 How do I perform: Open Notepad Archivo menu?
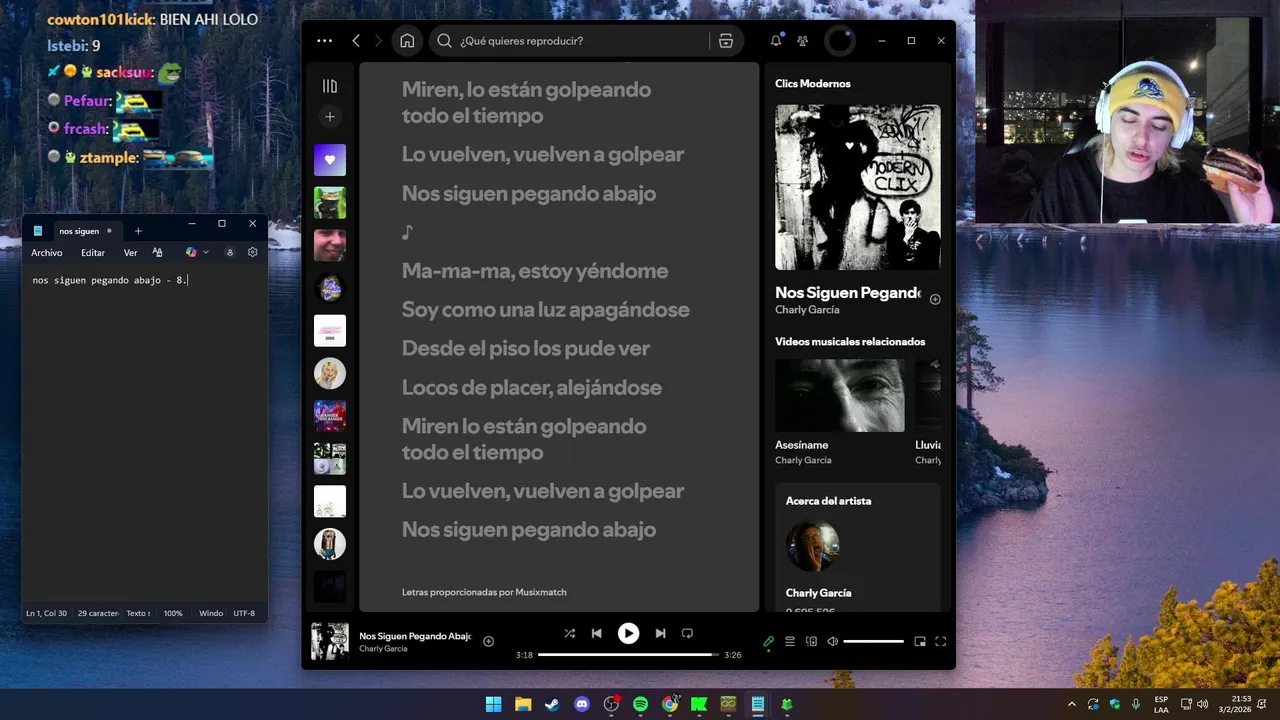(47, 253)
